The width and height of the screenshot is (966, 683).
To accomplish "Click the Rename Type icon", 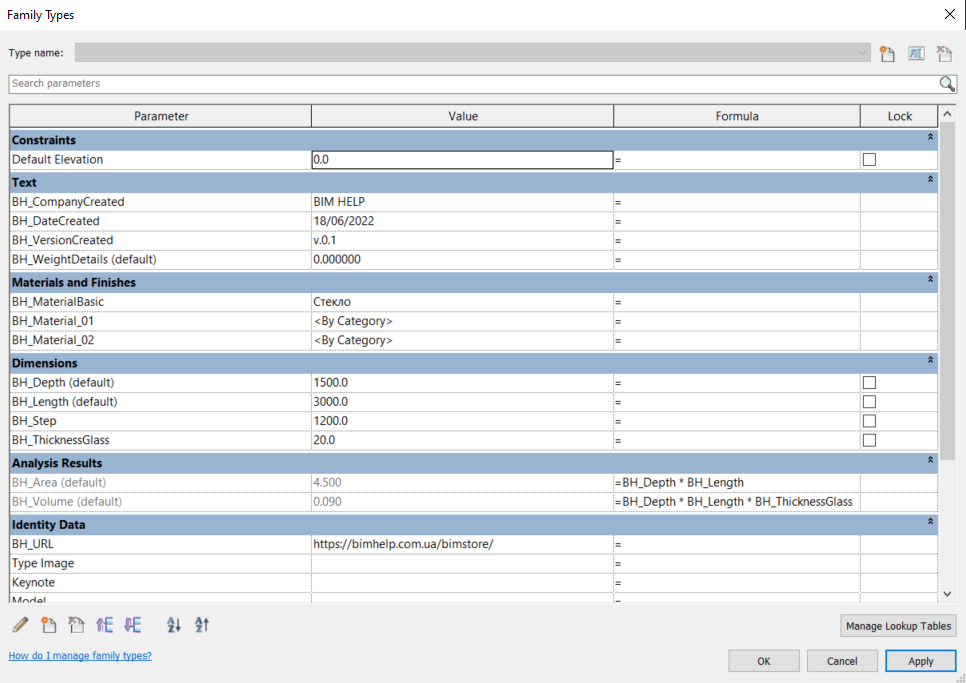I will pos(915,54).
